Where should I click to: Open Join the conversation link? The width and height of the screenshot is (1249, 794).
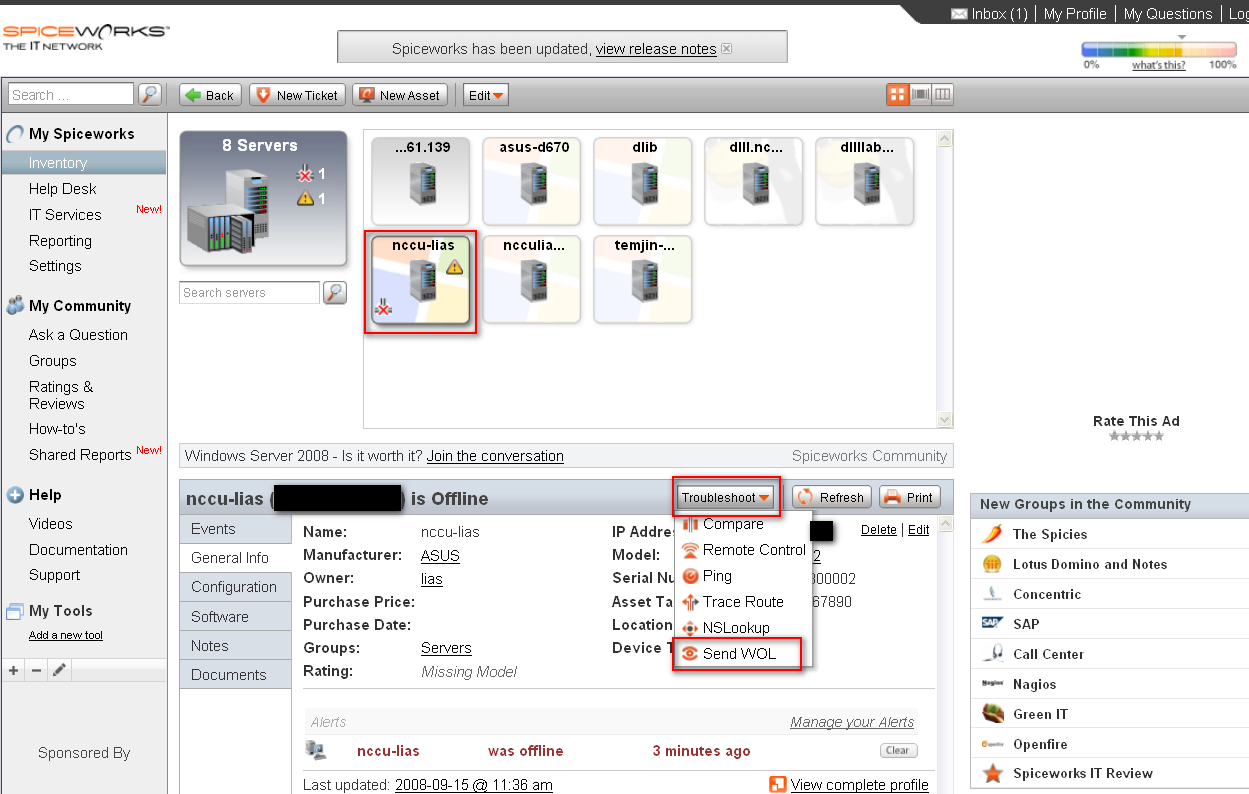pos(495,456)
